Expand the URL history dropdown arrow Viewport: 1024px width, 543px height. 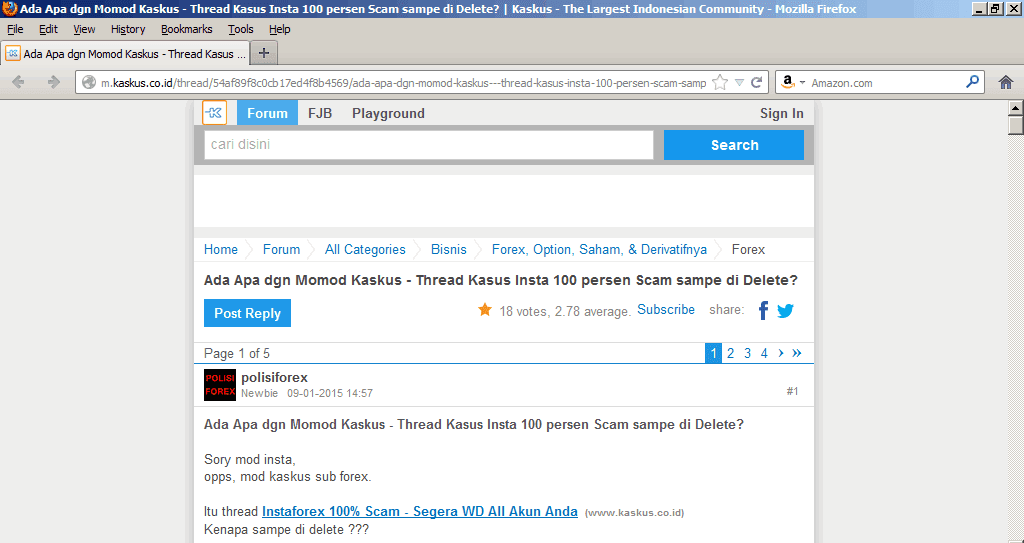pos(739,82)
